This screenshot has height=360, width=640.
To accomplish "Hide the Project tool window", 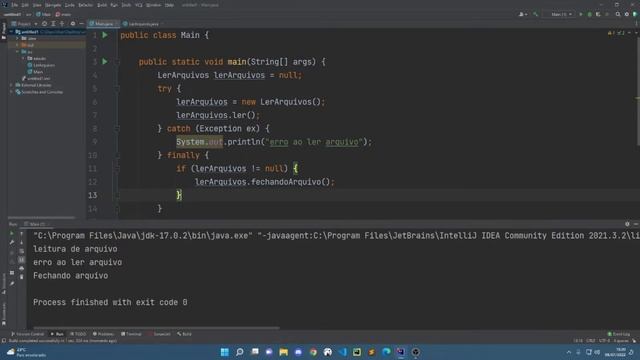I will pyautogui.click(x=81, y=24).
